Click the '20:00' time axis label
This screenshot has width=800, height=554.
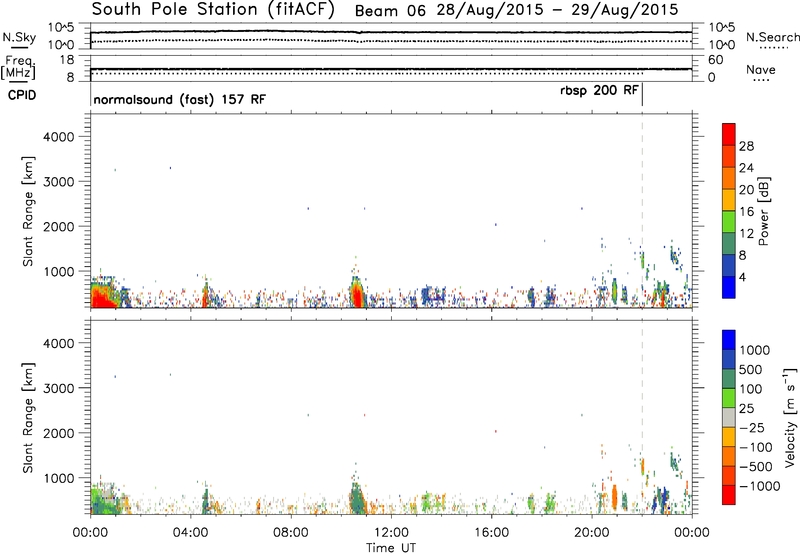click(x=591, y=533)
